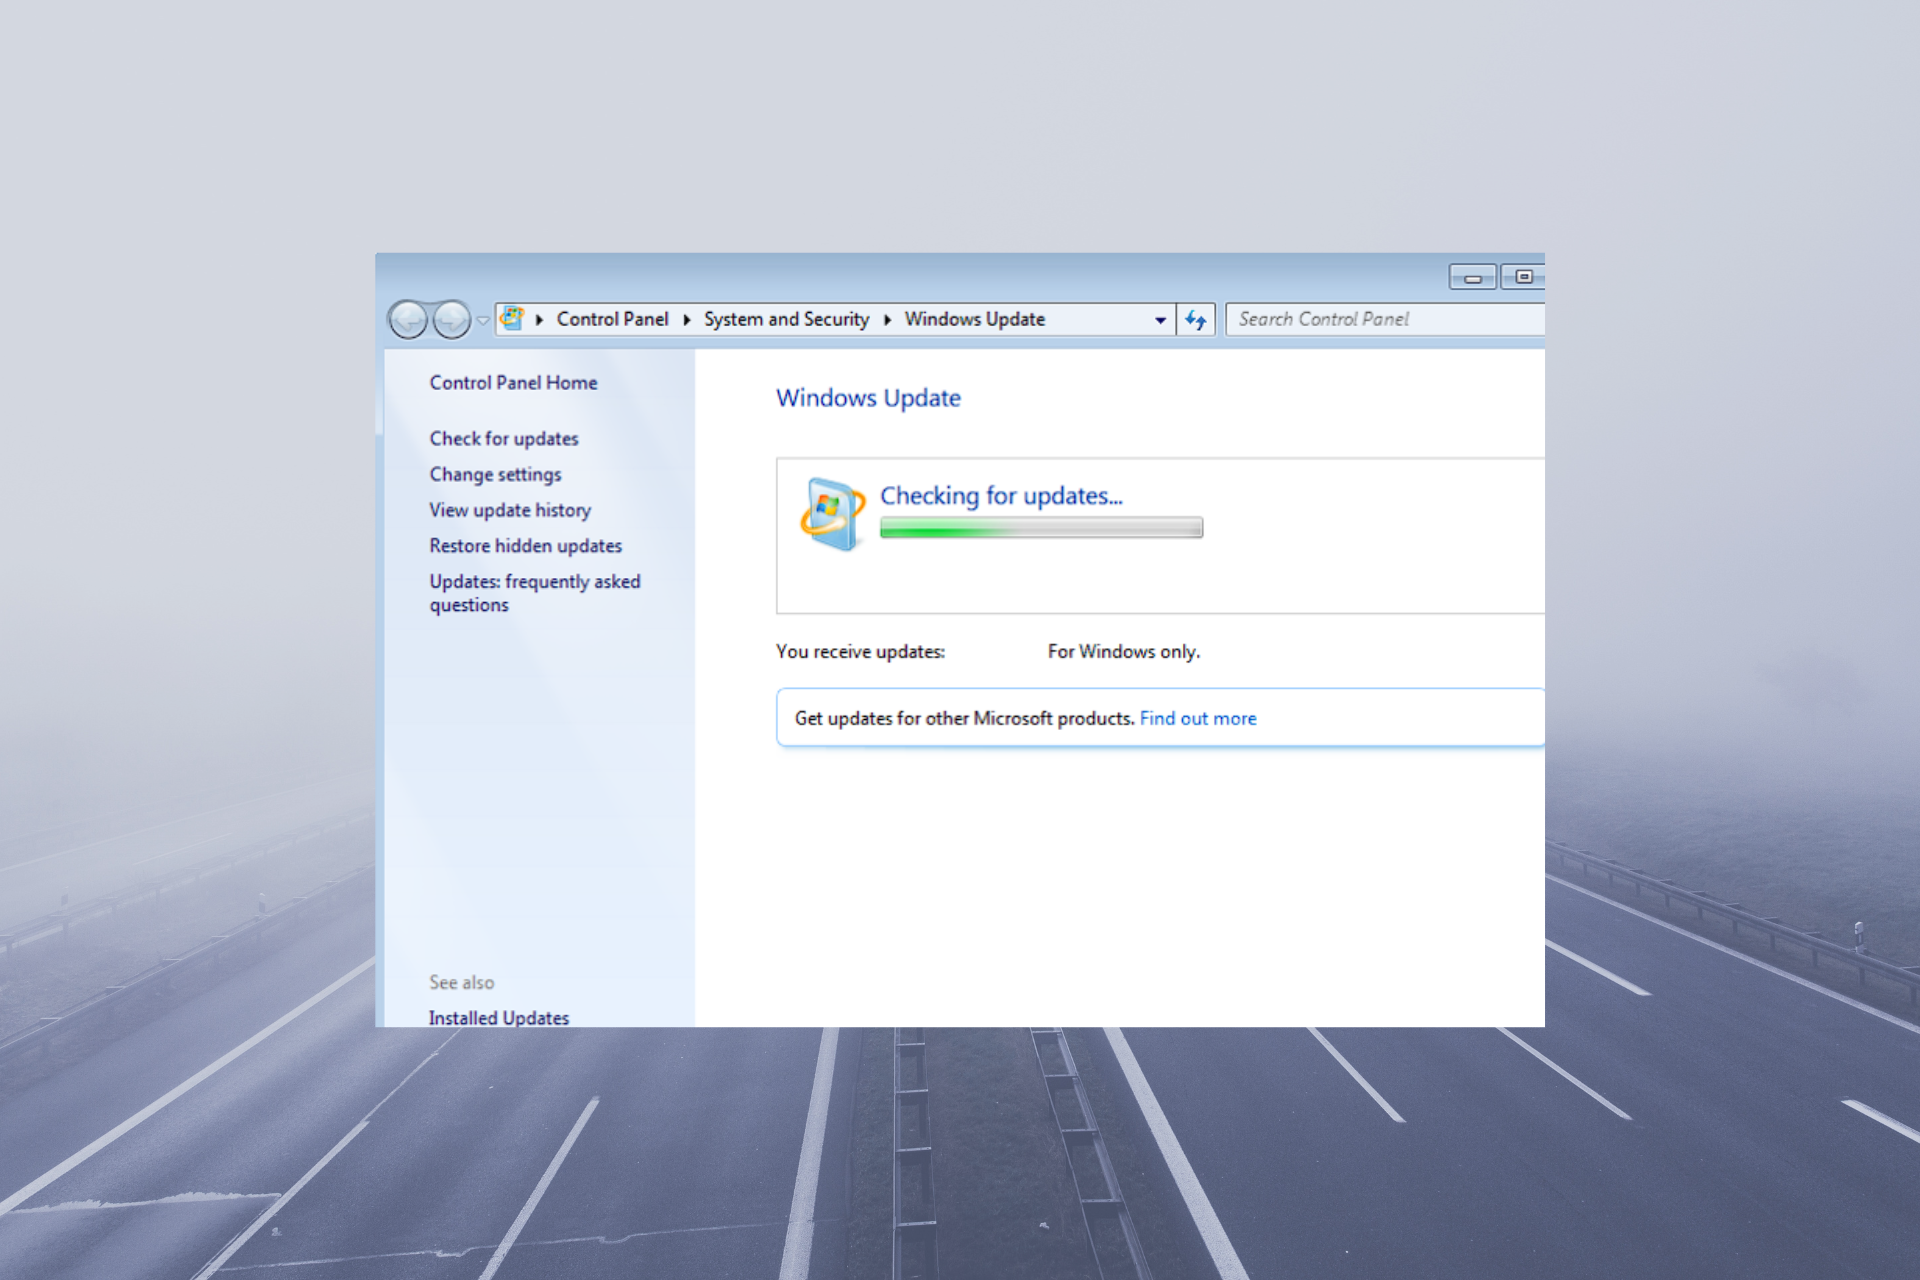Expand the arrow after System and Security

click(x=887, y=320)
